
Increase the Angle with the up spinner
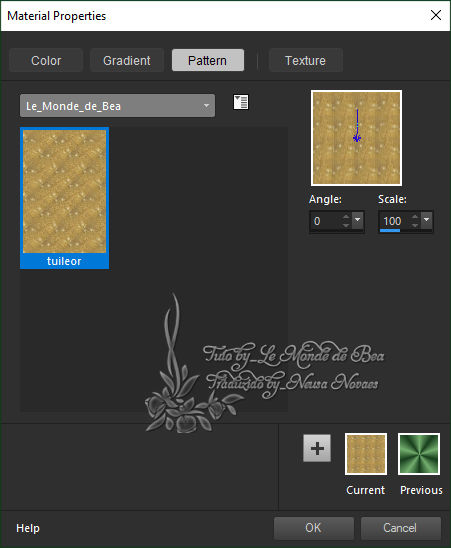(346, 217)
